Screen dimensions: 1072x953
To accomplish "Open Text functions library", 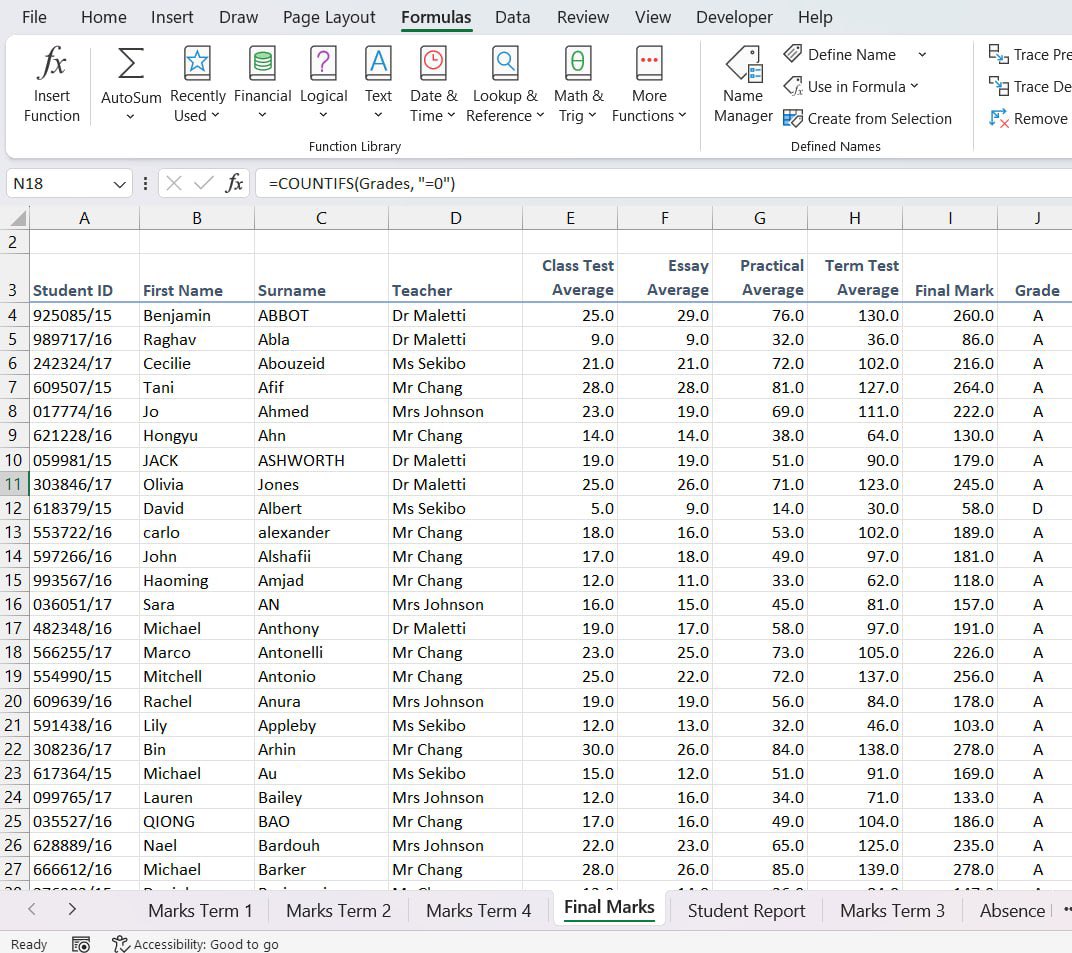I will point(378,85).
